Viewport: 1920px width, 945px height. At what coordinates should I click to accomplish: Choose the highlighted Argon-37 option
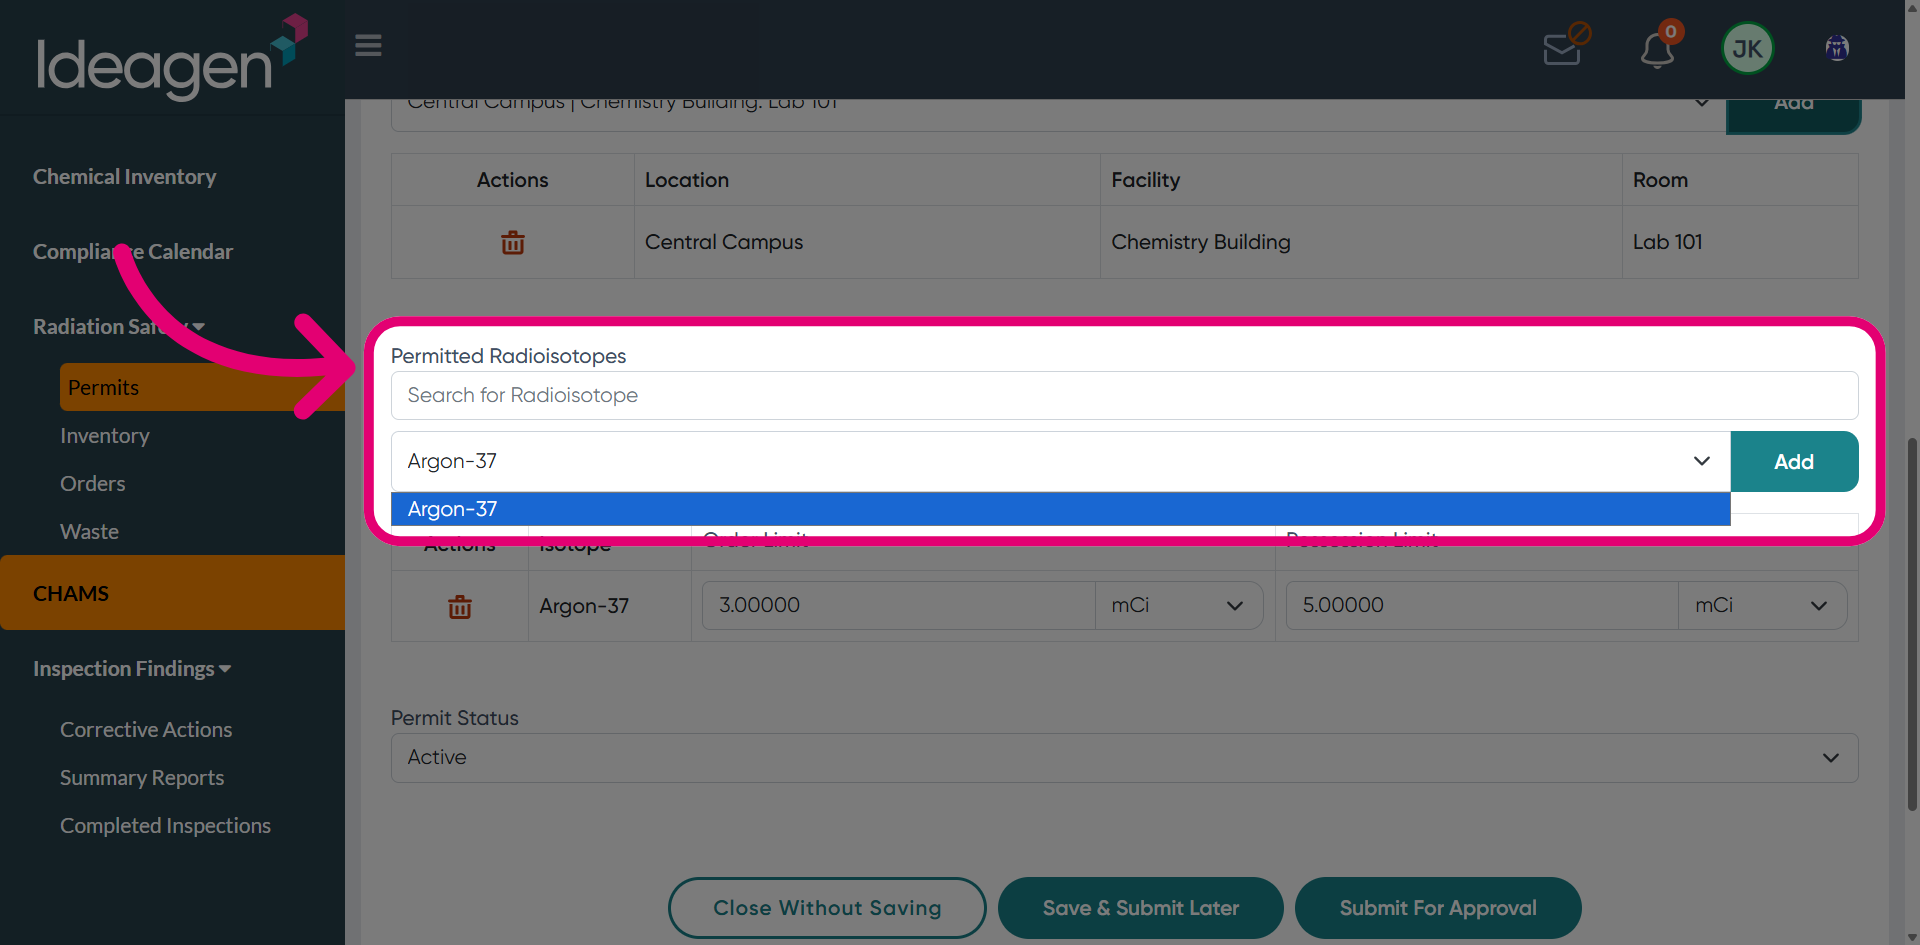coord(1060,509)
